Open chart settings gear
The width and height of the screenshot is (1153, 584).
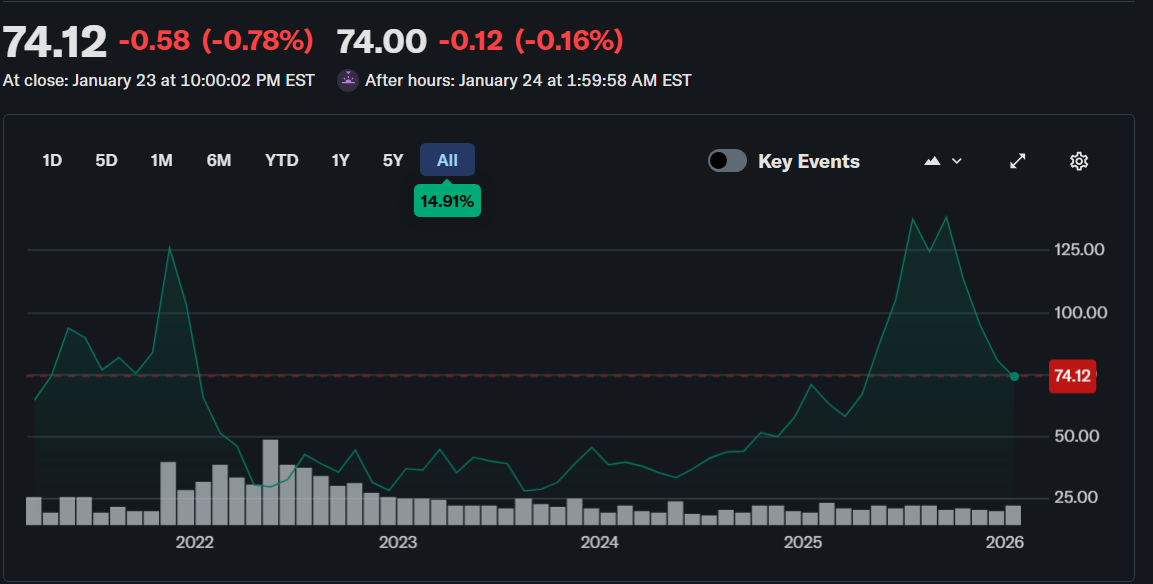point(1079,161)
